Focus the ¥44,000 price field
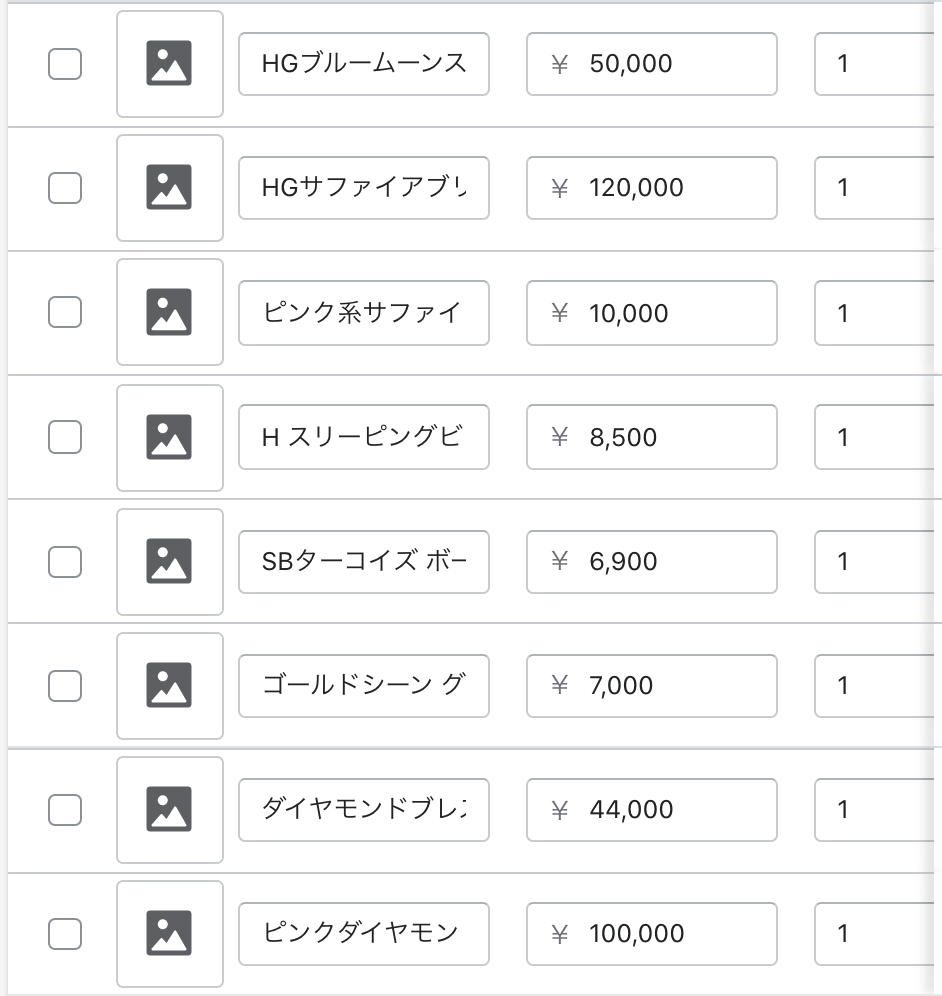This screenshot has height=996, width=942. point(652,809)
